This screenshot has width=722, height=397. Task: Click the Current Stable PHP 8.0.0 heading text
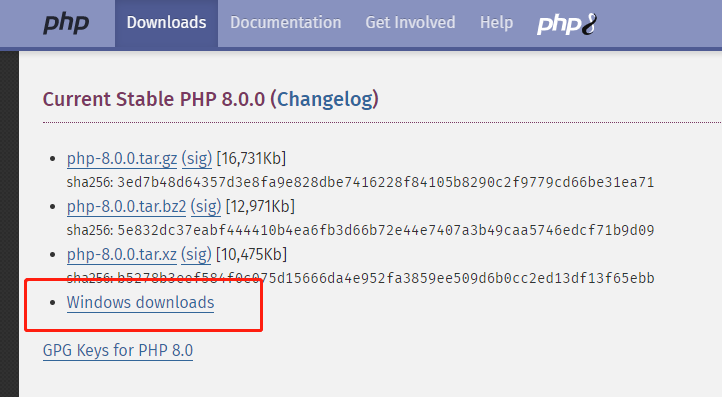[154, 99]
